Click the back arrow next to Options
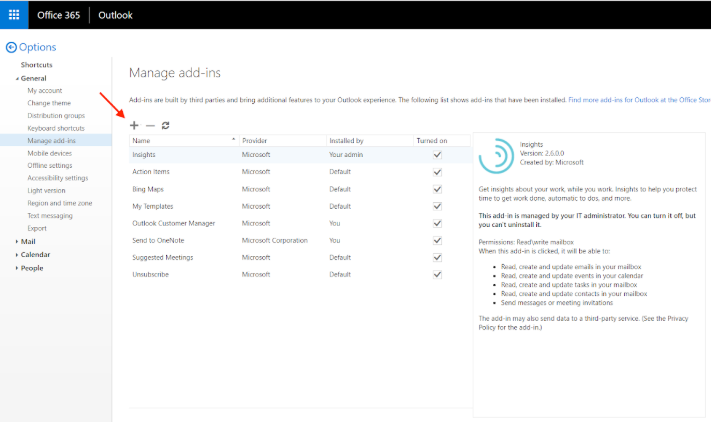The width and height of the screenshot is (711, 422). pyautogui.click(x=11, y=47)
